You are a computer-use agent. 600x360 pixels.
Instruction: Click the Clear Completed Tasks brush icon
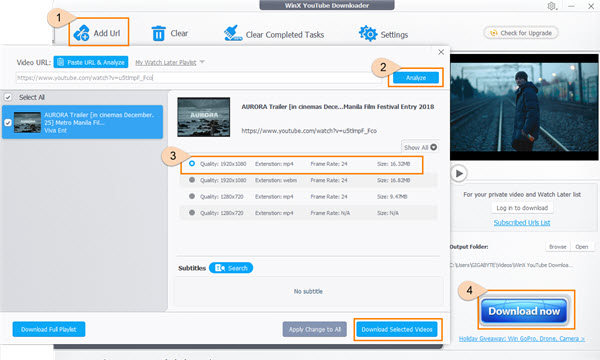pos(233,33)
